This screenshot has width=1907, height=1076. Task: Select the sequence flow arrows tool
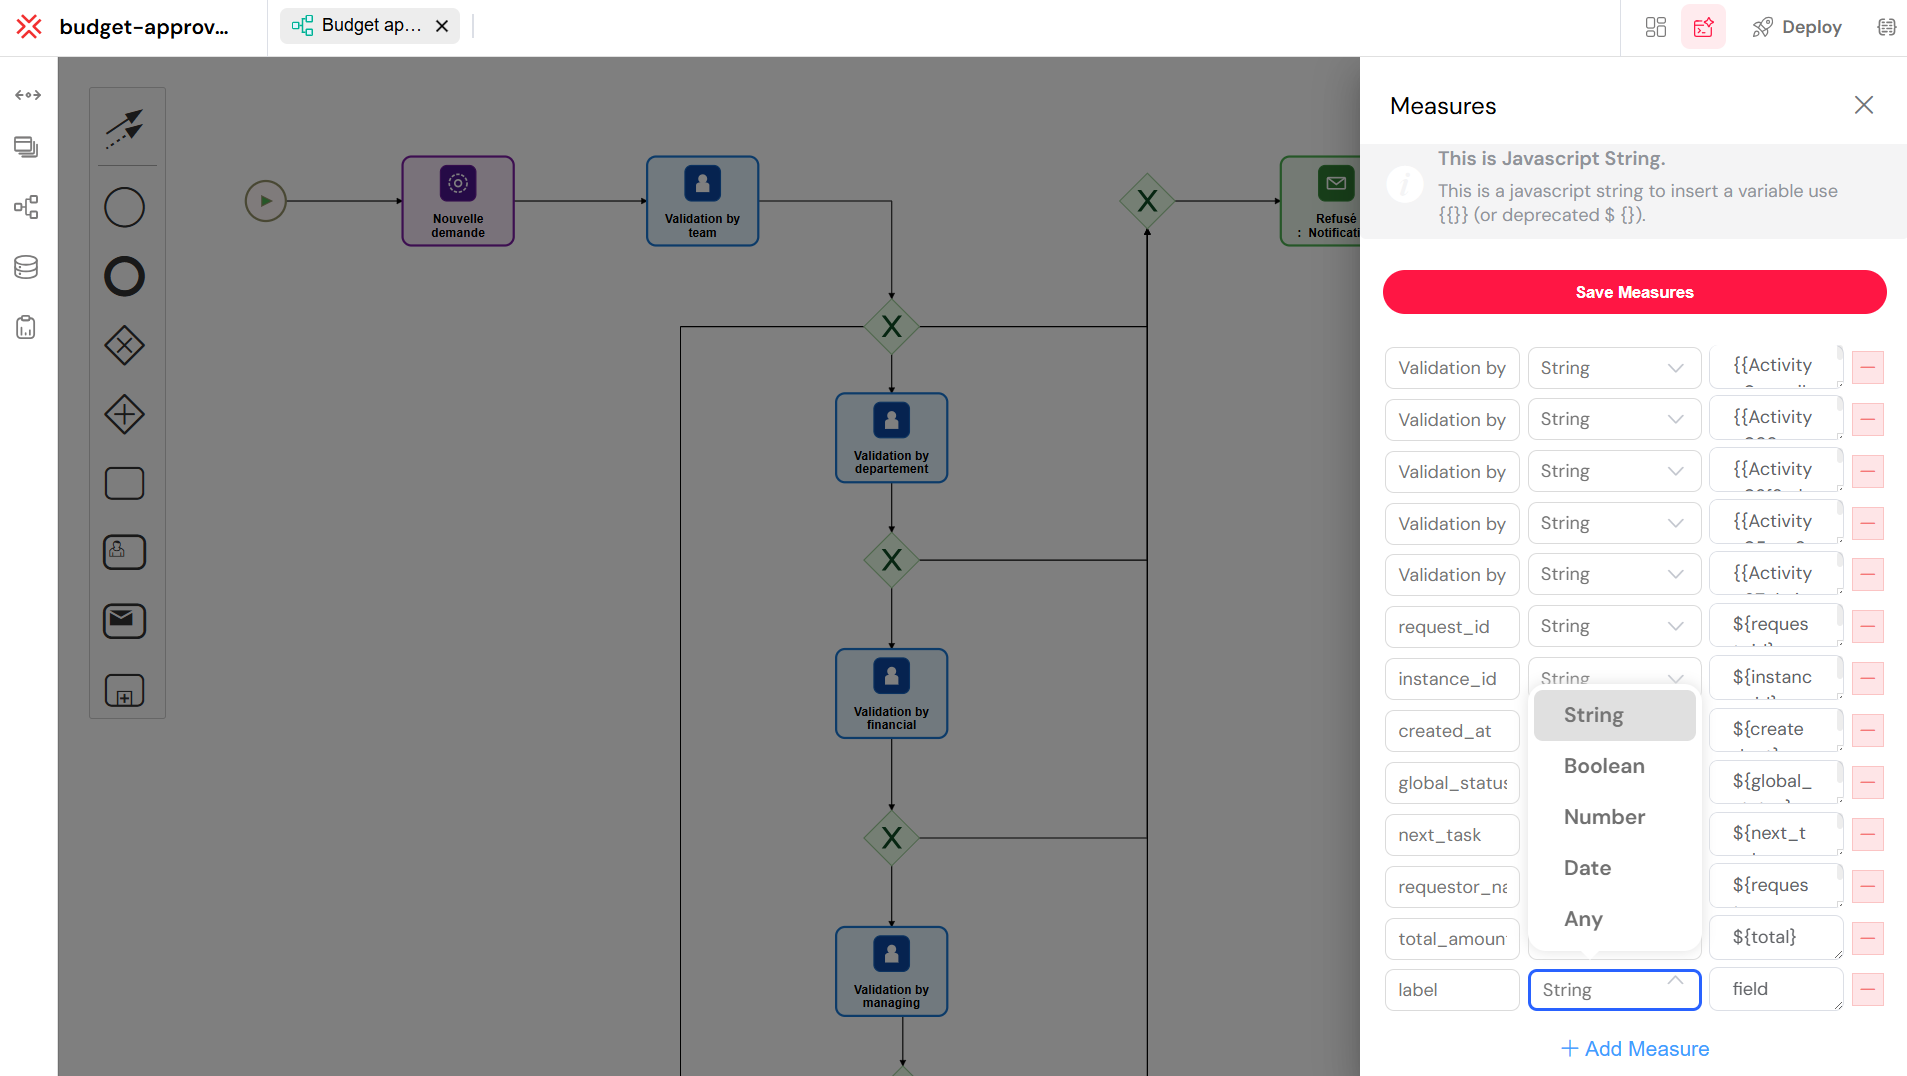point(126,127)
